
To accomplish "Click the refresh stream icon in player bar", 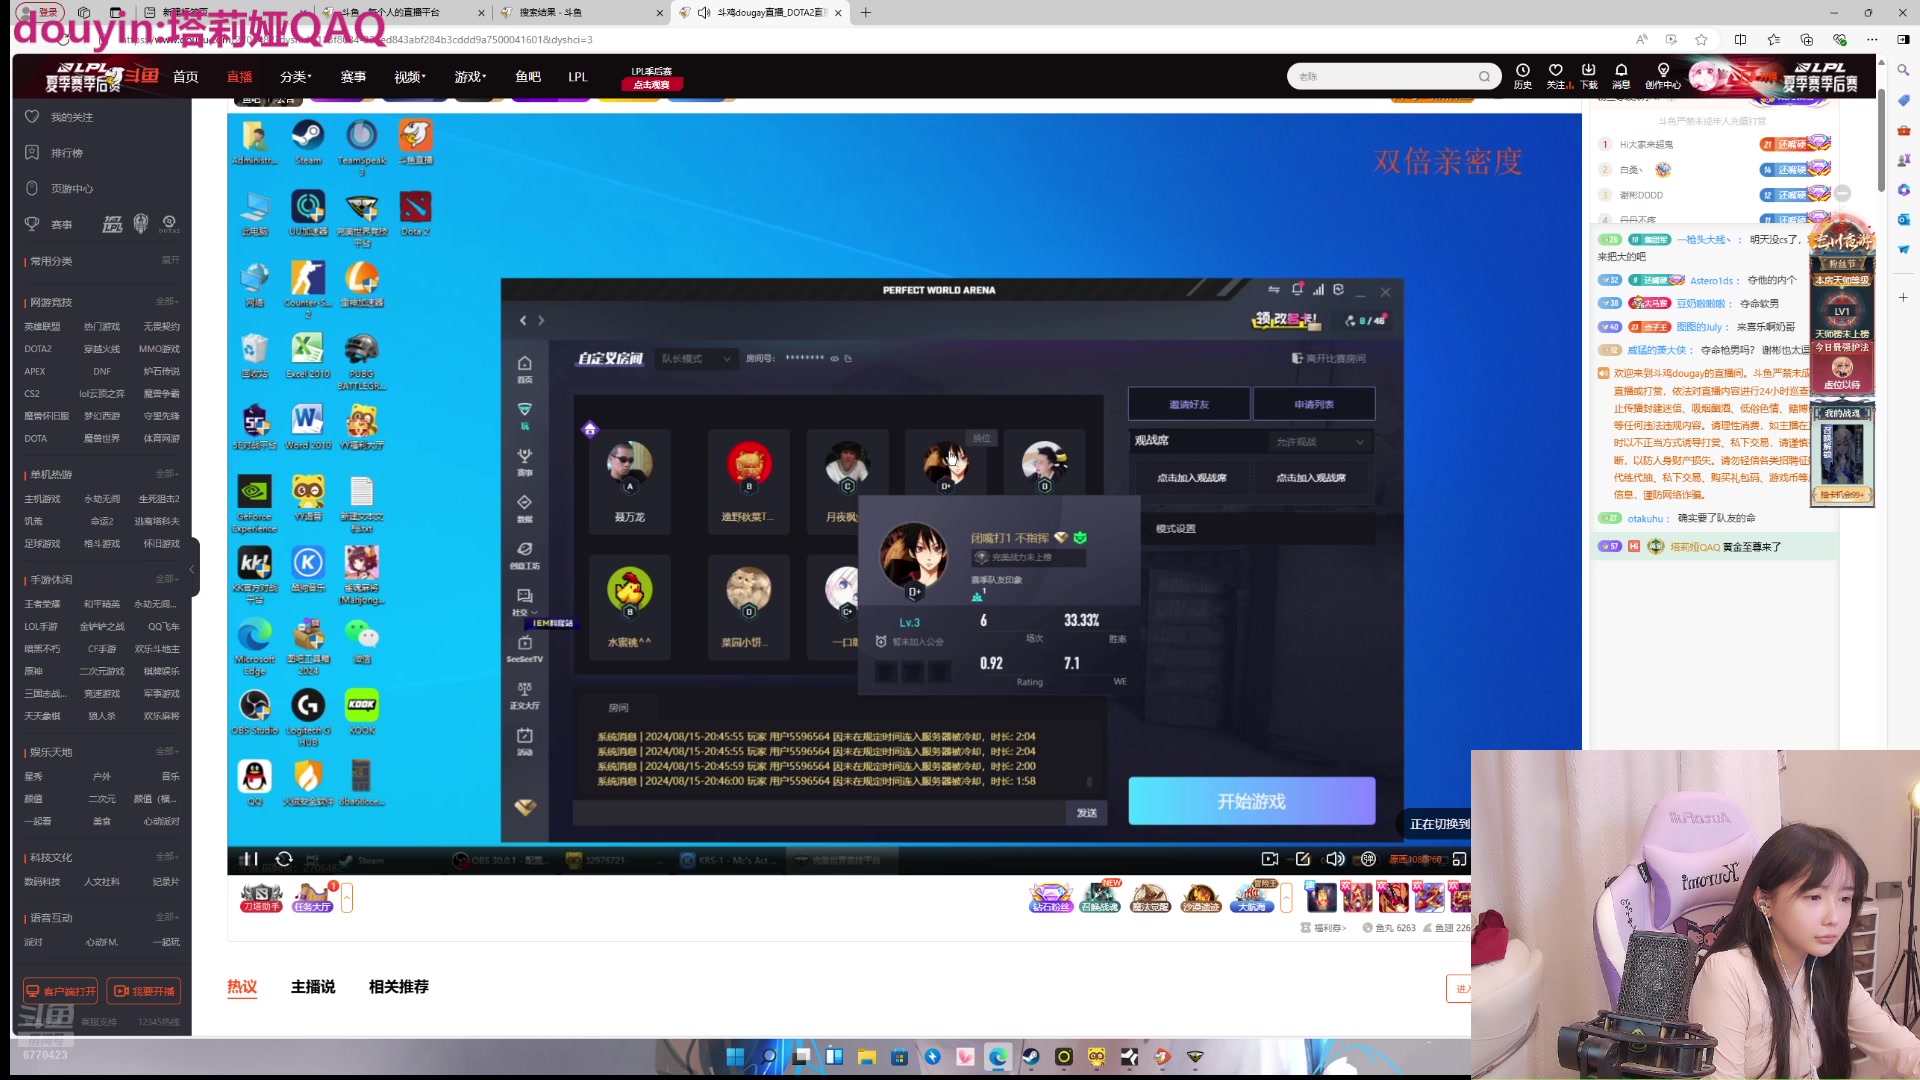I will [x=284, y=859].
